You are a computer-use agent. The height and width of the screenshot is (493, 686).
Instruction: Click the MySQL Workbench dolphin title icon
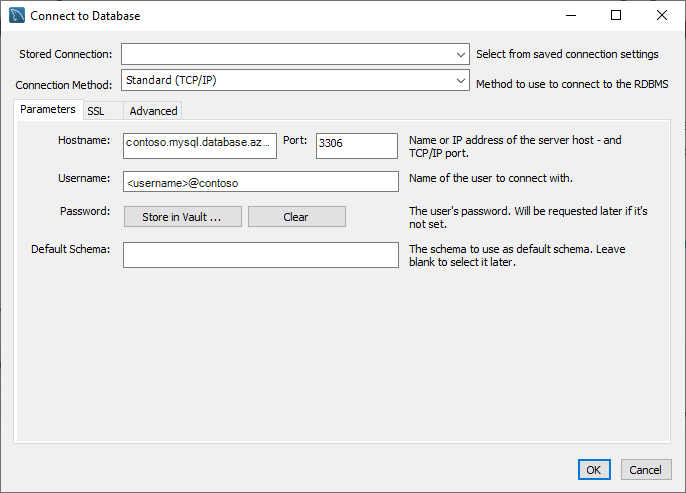coord(17,15)
